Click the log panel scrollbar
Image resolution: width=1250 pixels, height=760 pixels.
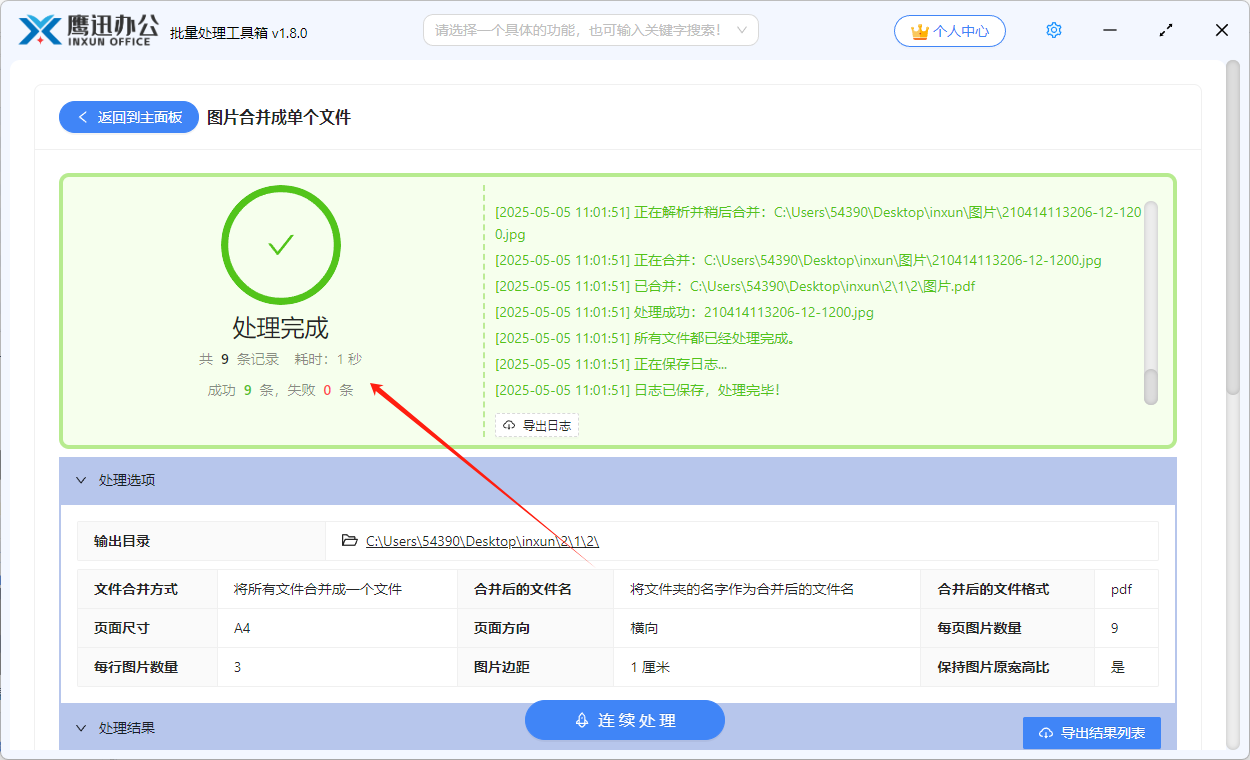pyautogui.click(x=1150, y=300)
